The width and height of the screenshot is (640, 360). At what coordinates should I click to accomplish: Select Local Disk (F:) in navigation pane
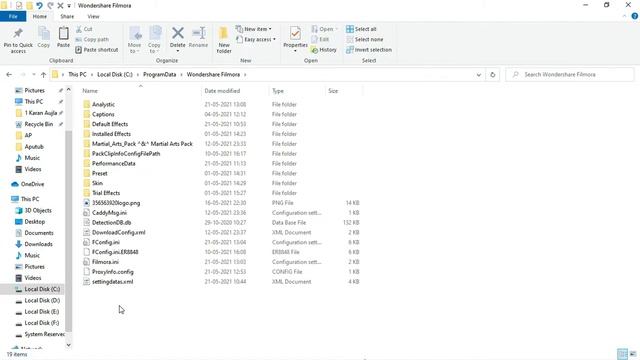click(x=42, y=323)
